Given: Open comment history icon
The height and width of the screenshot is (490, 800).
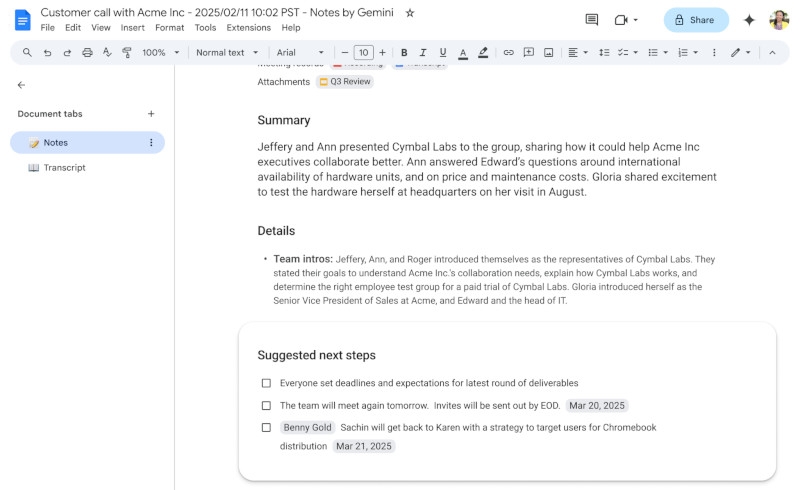Looking at the screenshot, I should coord(591,20).
